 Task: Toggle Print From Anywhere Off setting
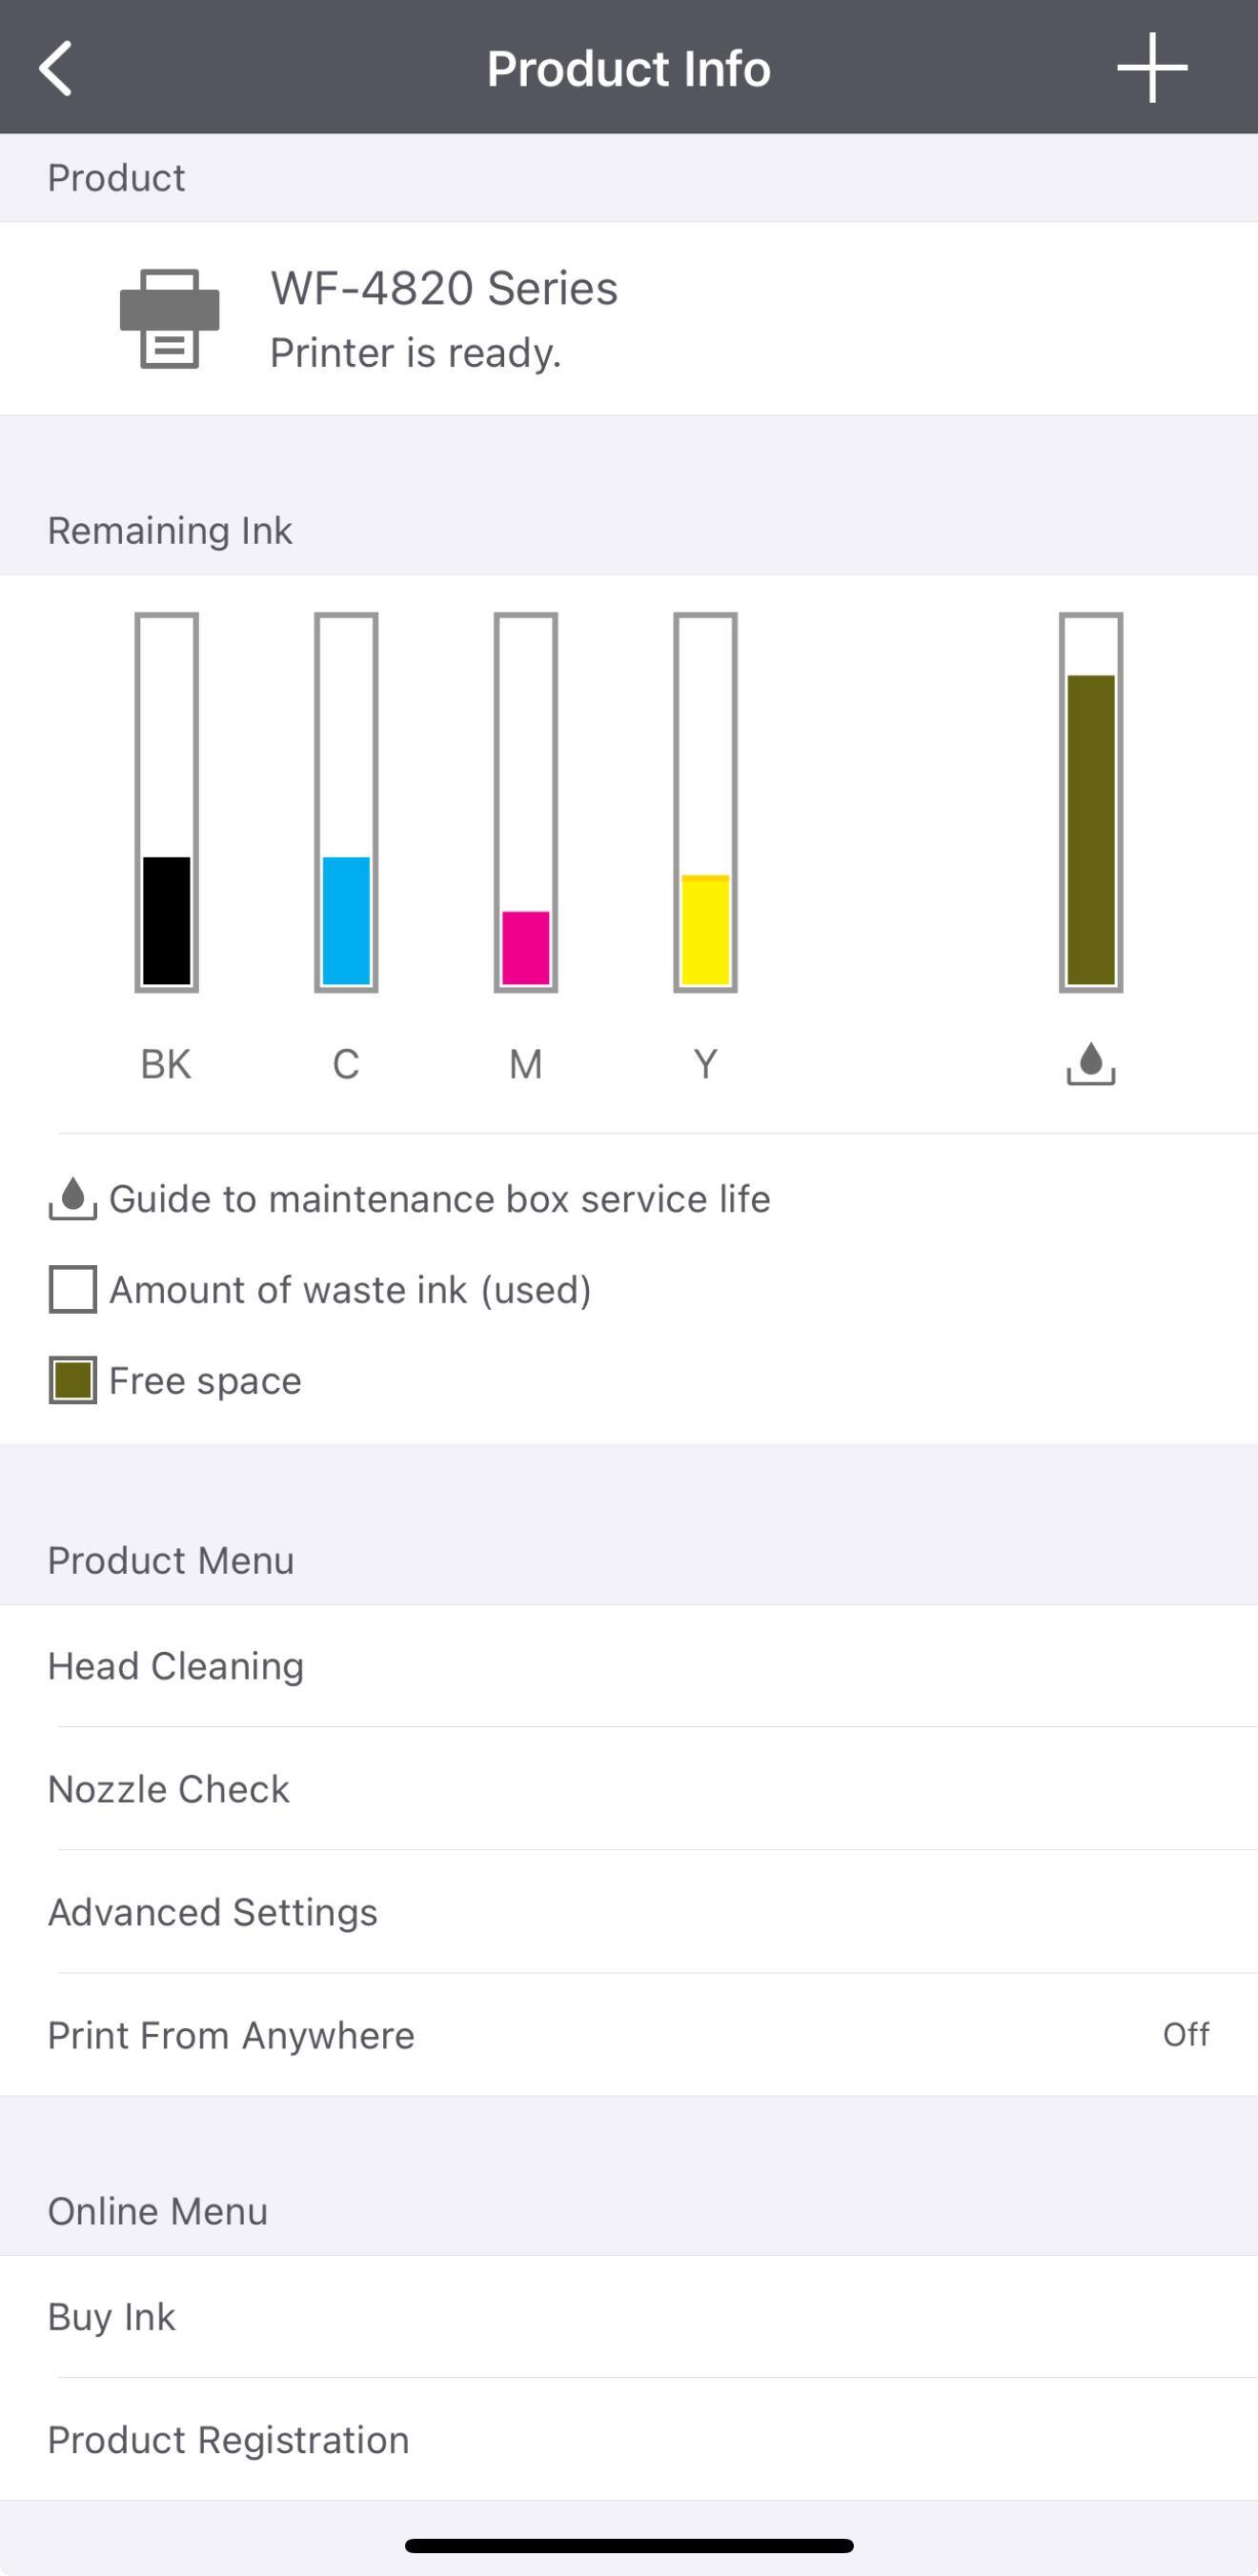tap(1186, 2034)
